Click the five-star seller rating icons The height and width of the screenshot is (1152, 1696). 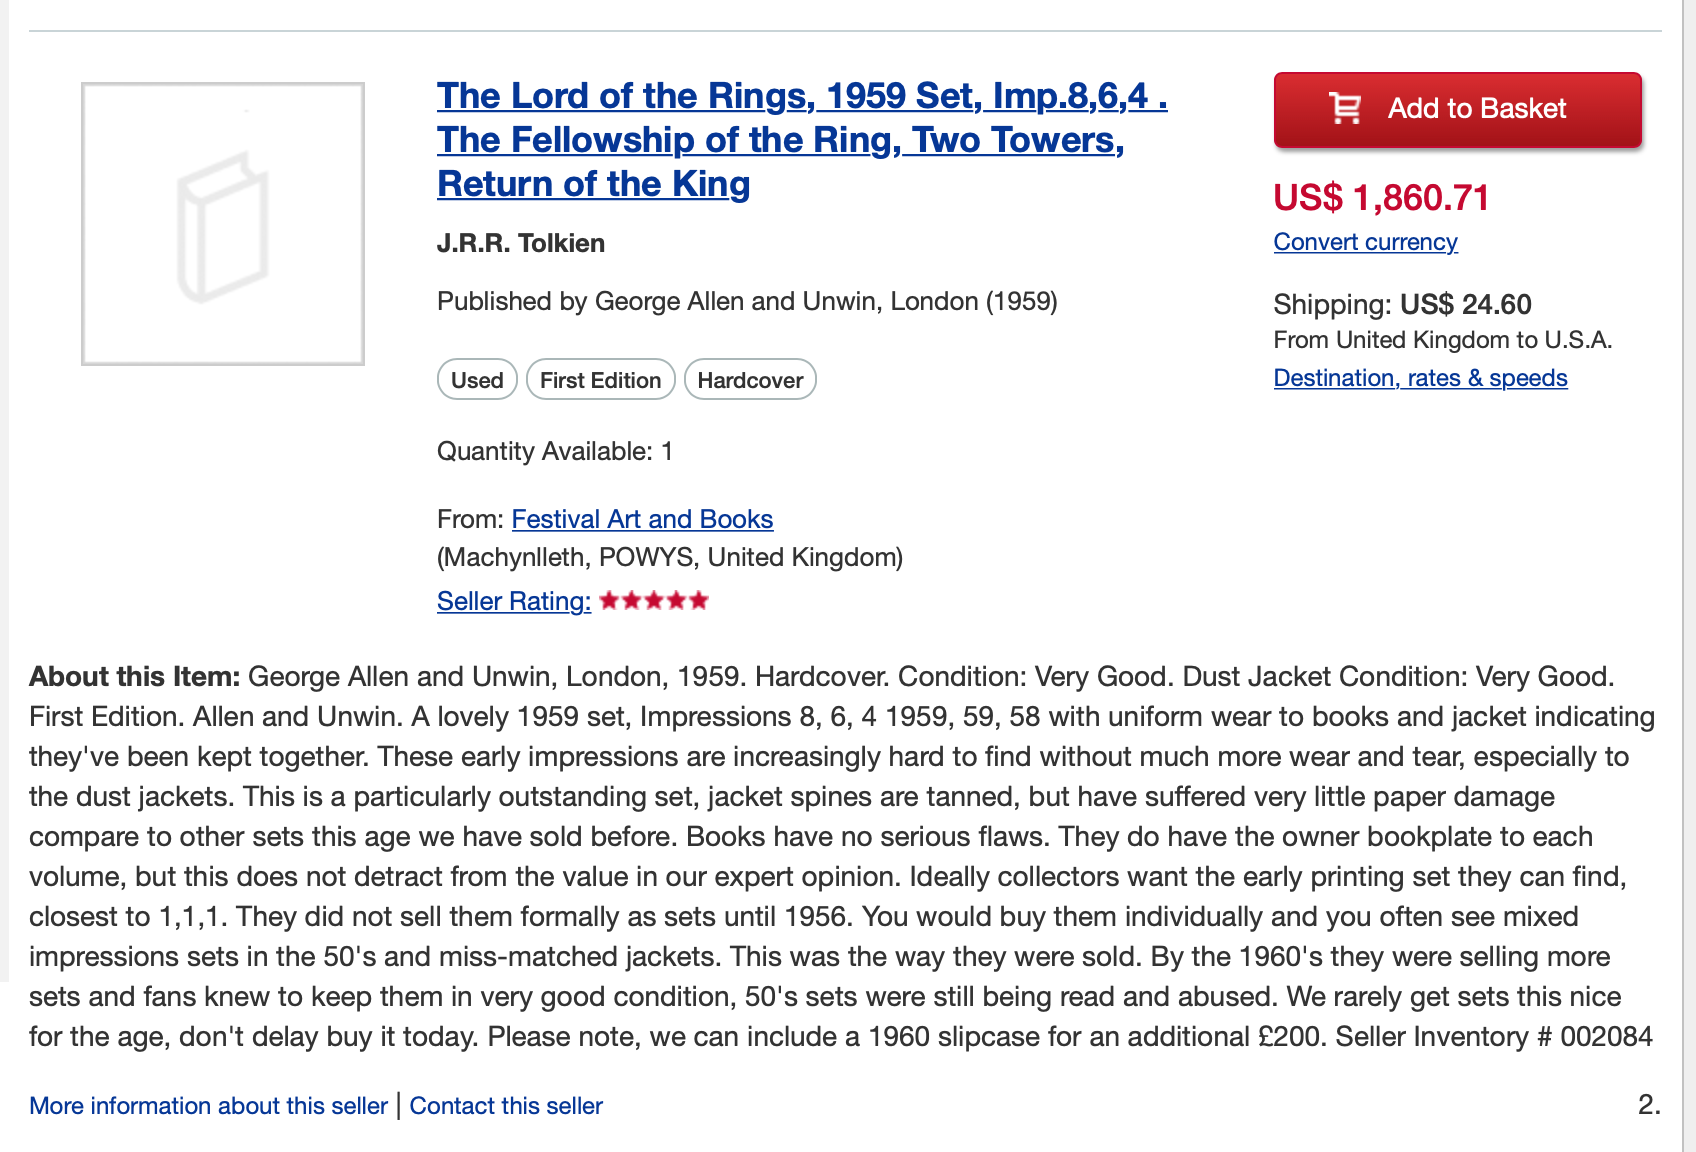654,600
